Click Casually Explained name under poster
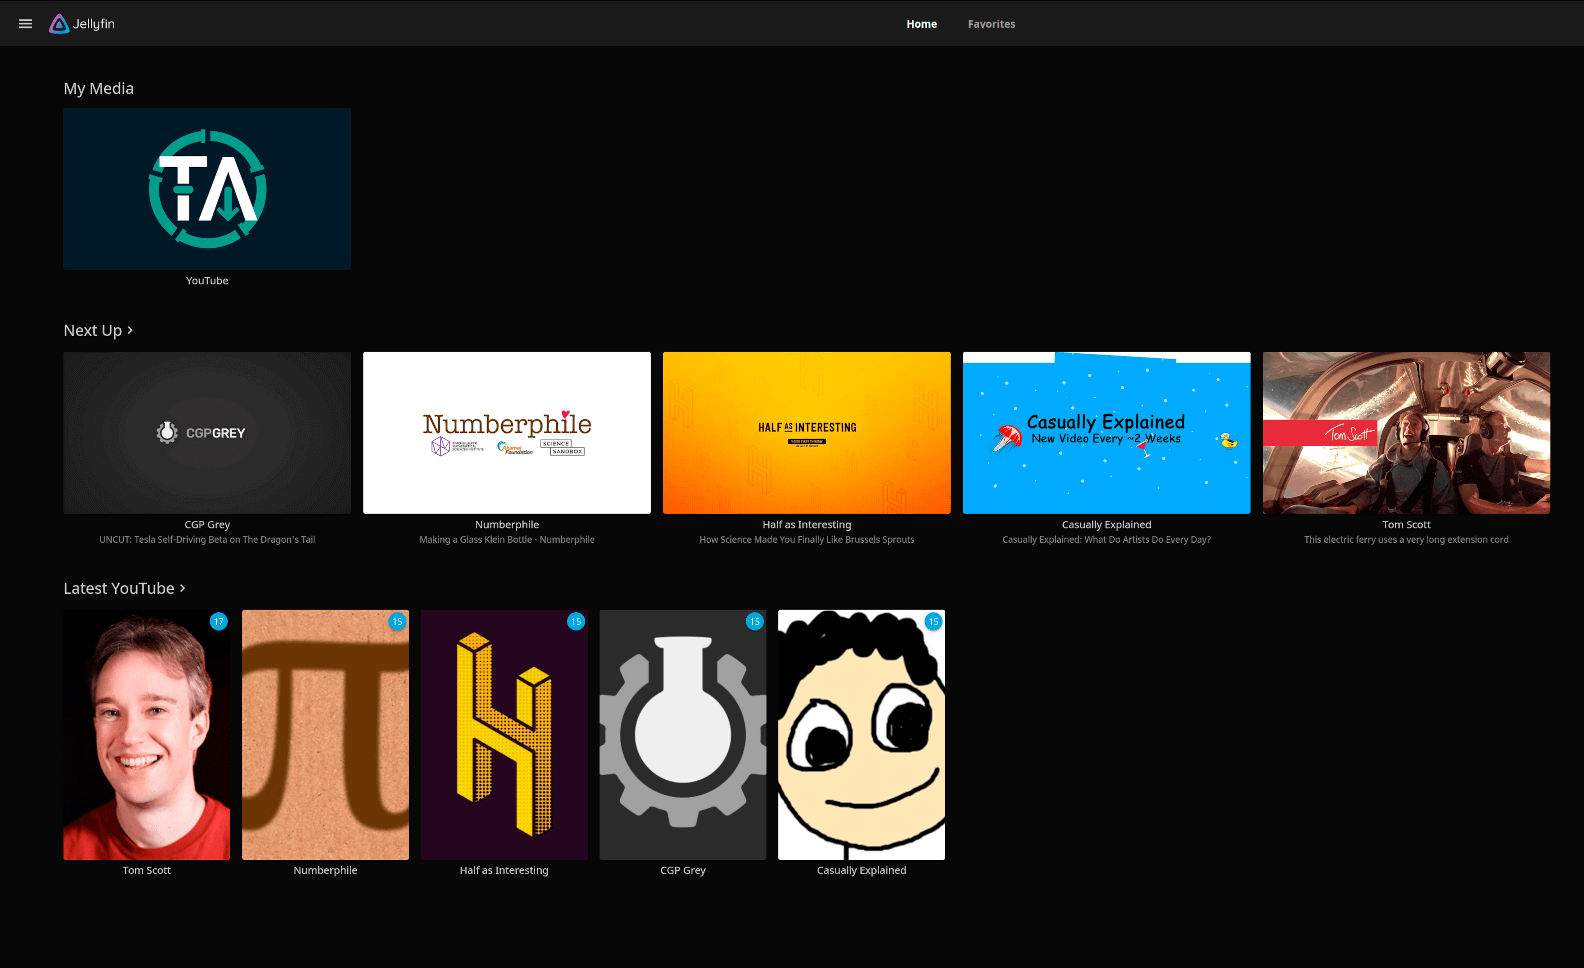The image size is (1584, 968). point(862,871)
